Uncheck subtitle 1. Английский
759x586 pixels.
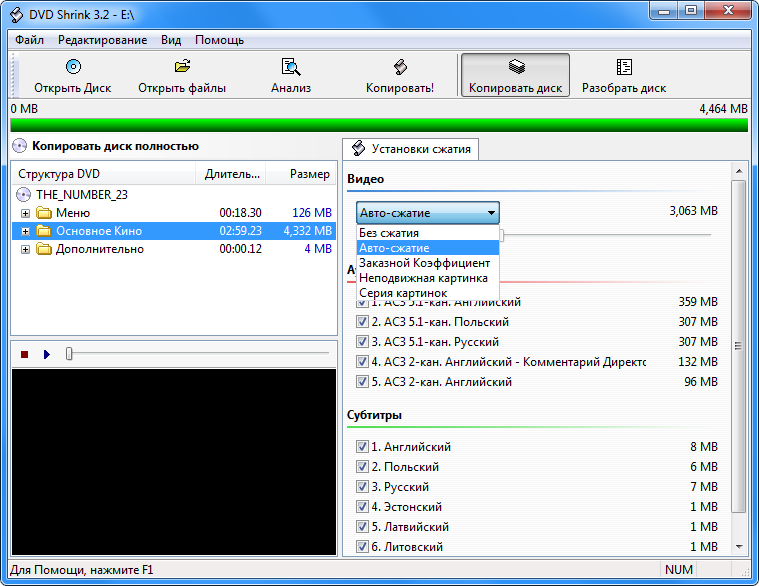(x=362, y=446)
